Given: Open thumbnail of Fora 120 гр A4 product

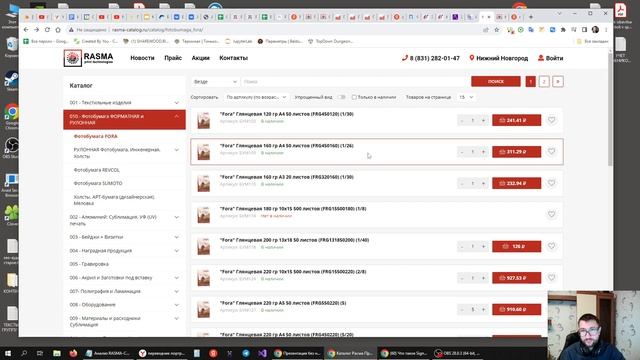Looking at the screenshot, I should point(204,120).
